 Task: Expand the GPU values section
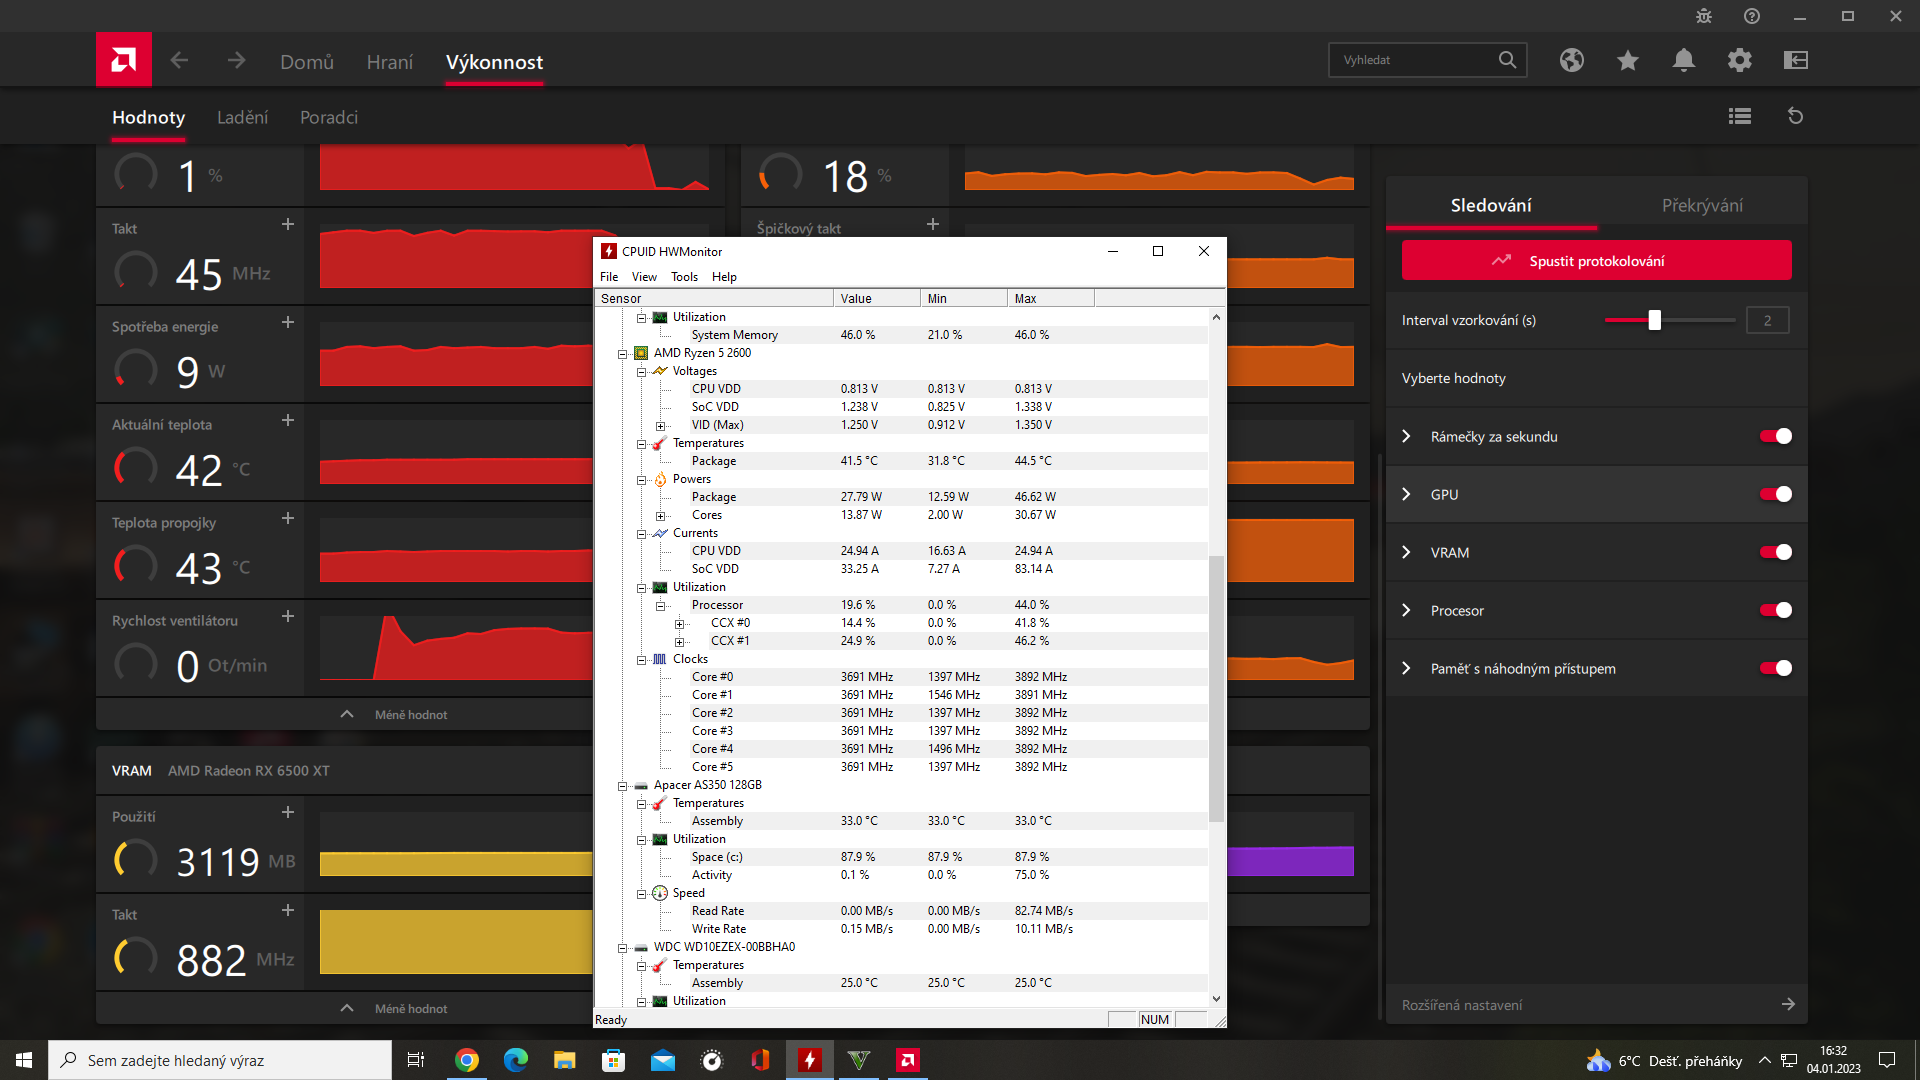(x=1407, y=494)
